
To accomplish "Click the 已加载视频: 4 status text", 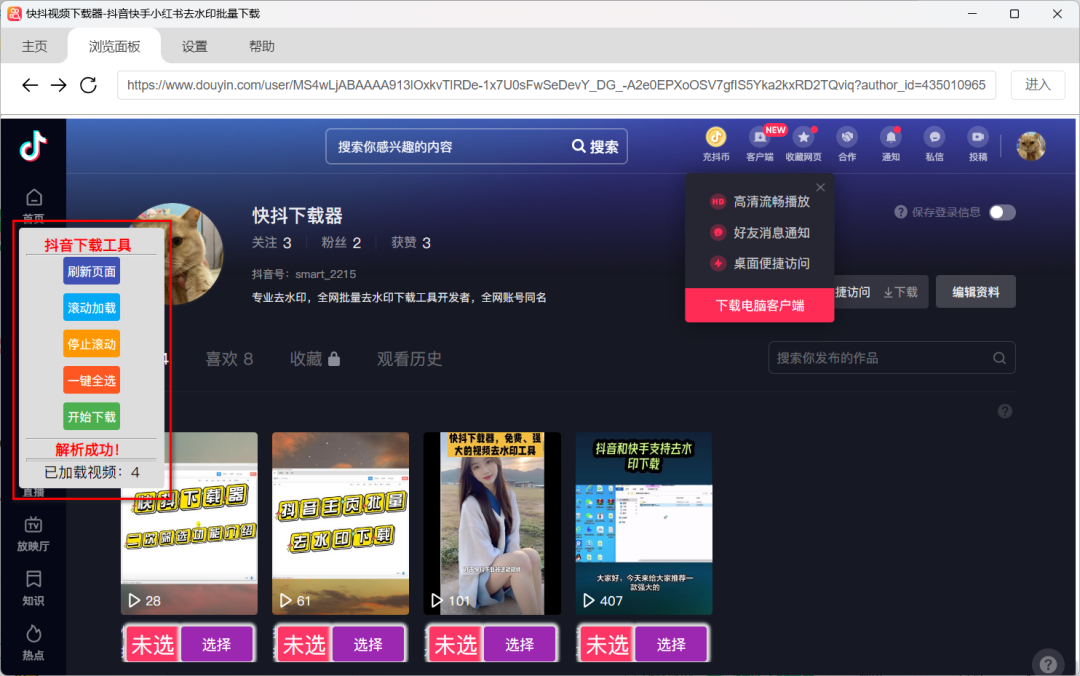I will [x=92, y=472].
